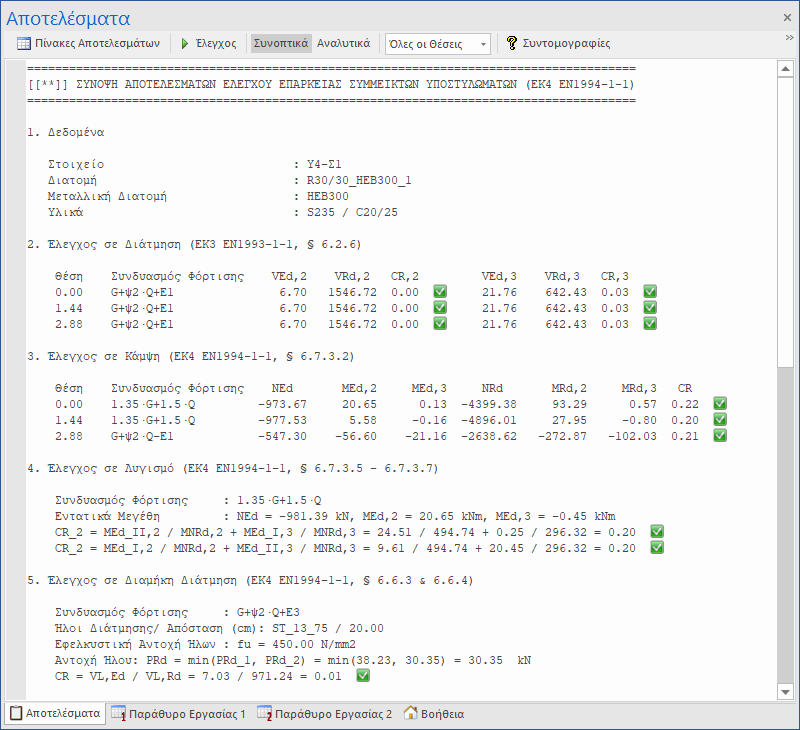This screenshot has width=800, height=730.
Task: Click green checkmark for longitudinal shear CR 0.01
Action: point(363,676)
